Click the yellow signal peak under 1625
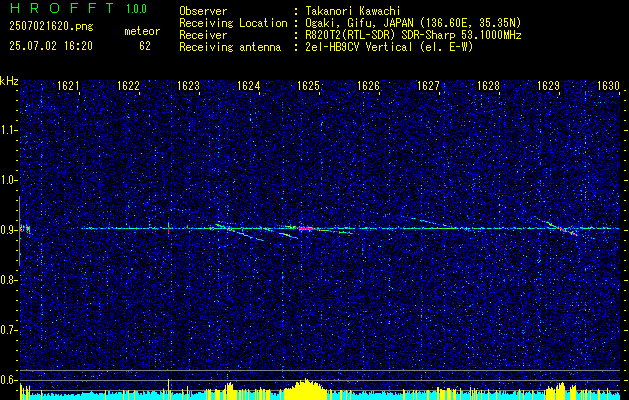629x400 pixels. click(x=306, y=388)
